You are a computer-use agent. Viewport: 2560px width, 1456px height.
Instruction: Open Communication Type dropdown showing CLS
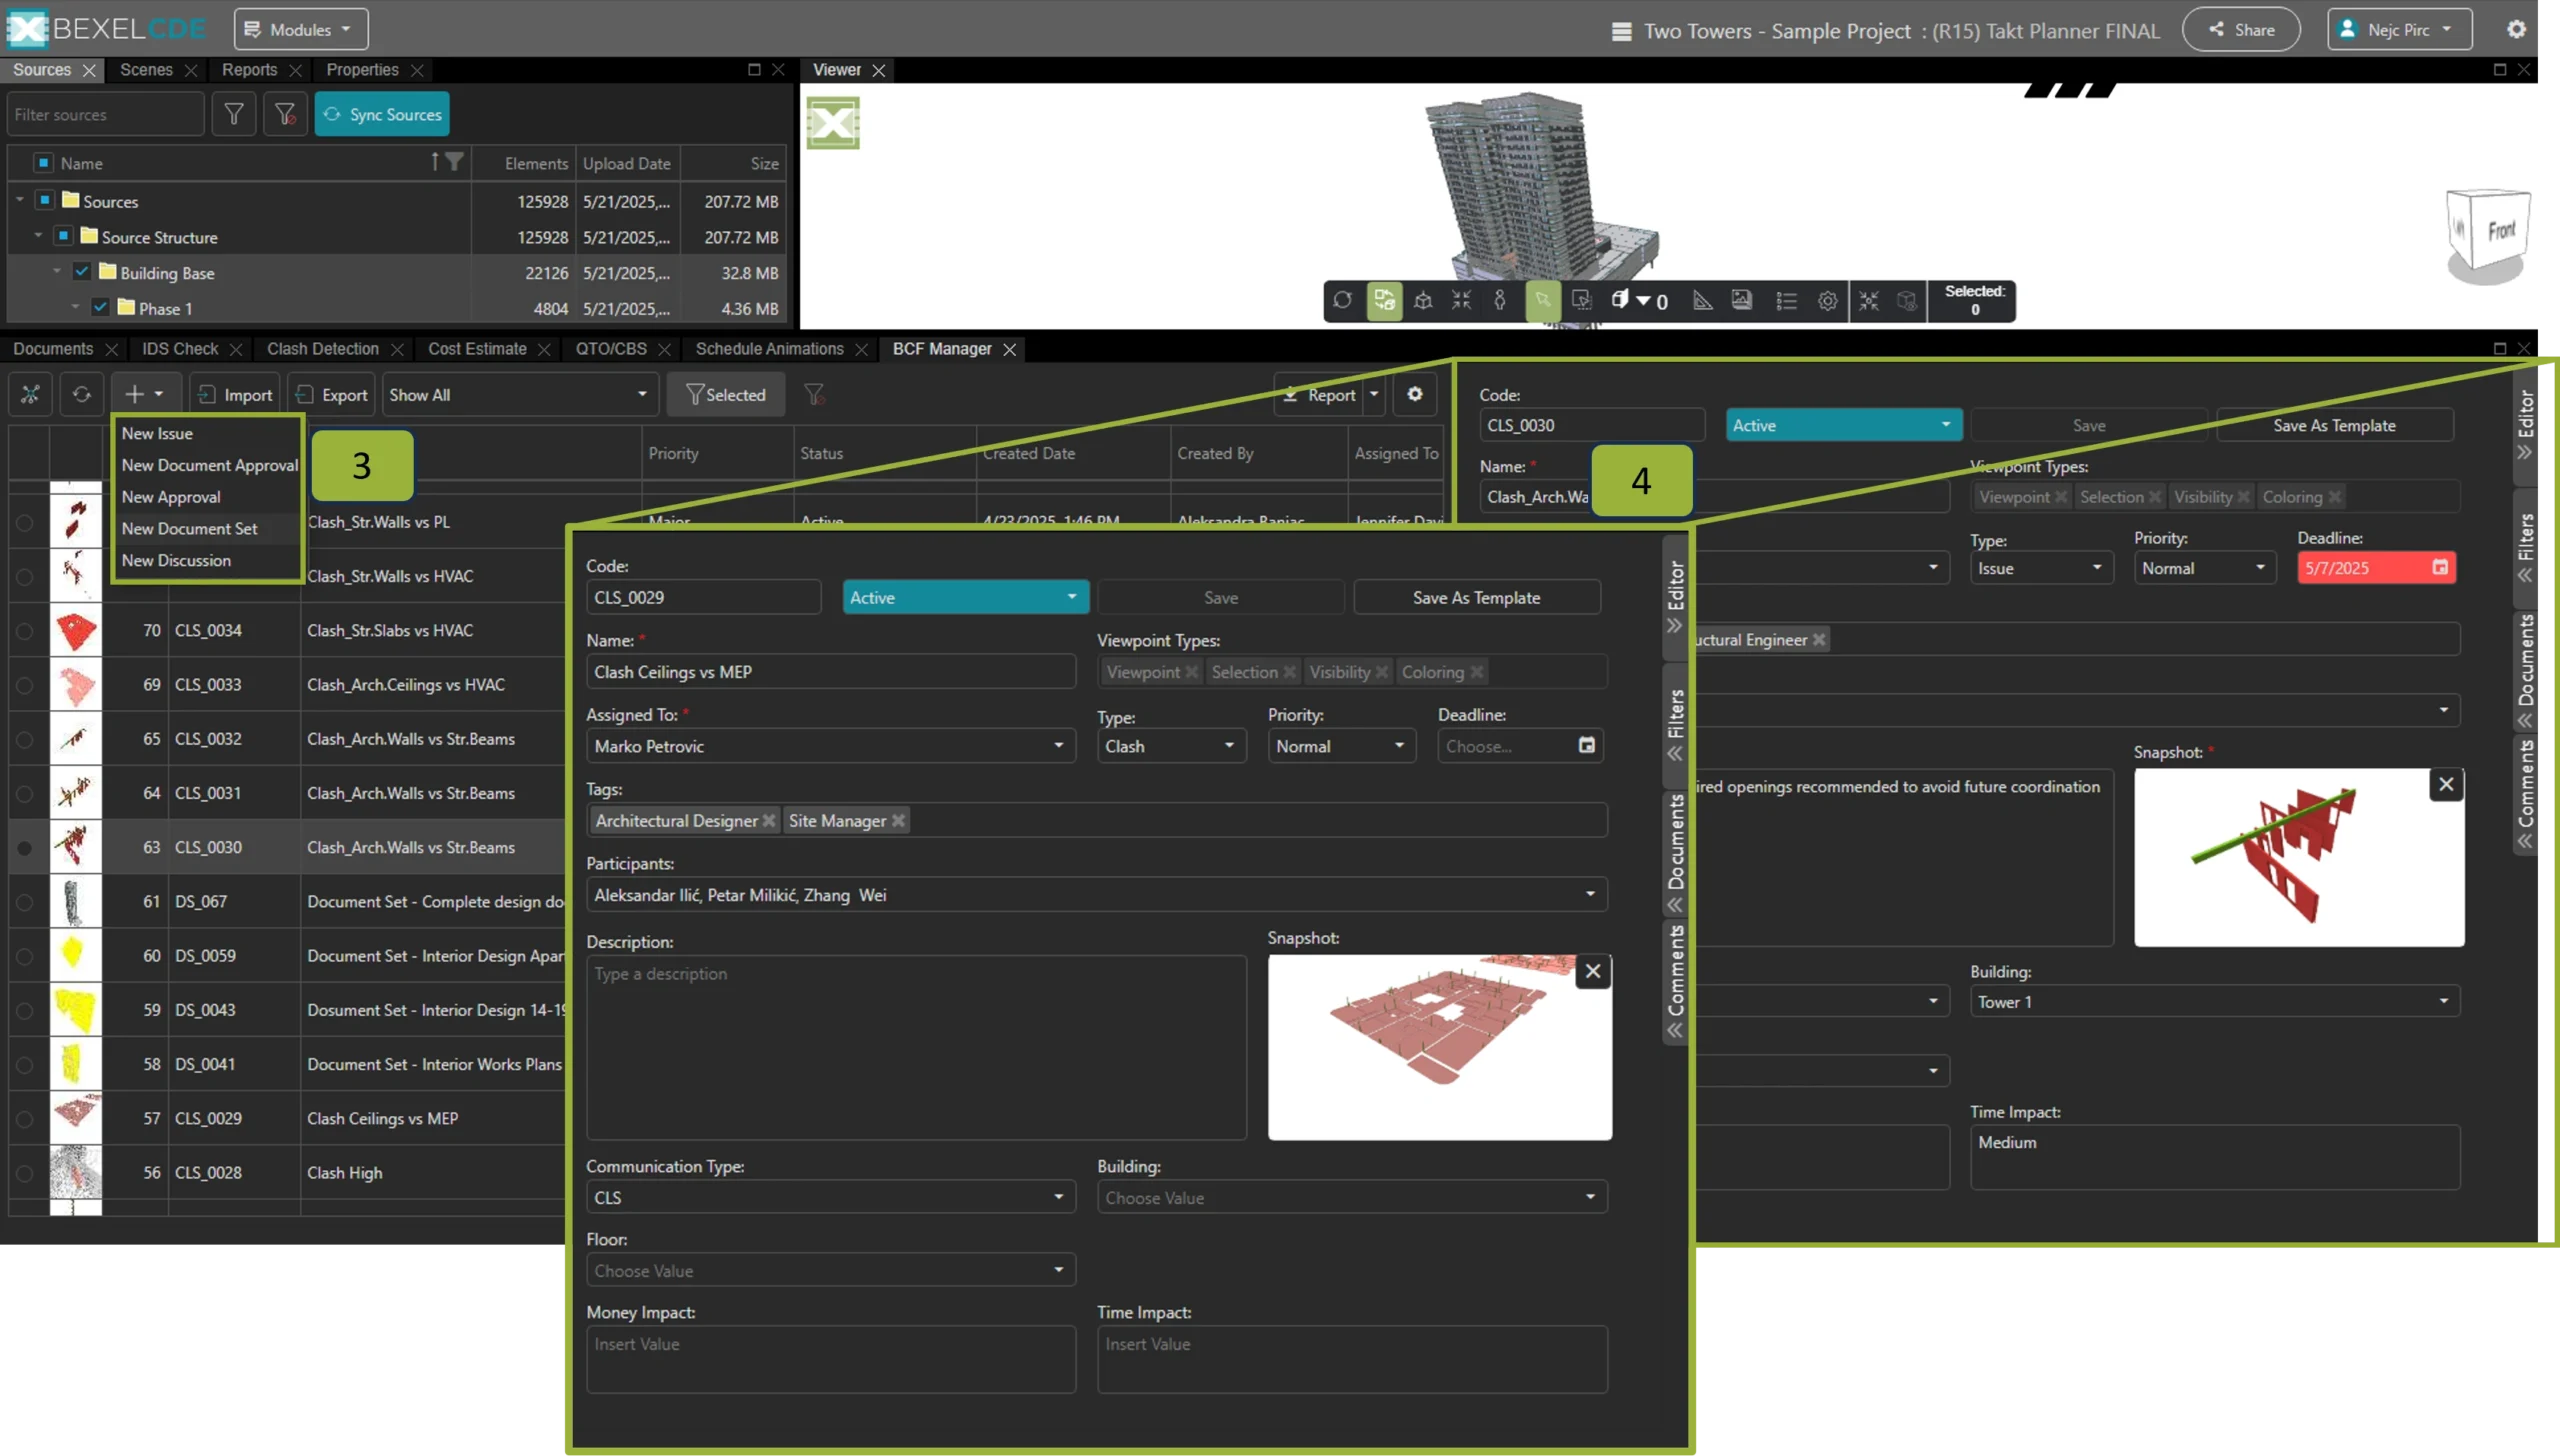pyautogui.click(x=830, y=1197)
